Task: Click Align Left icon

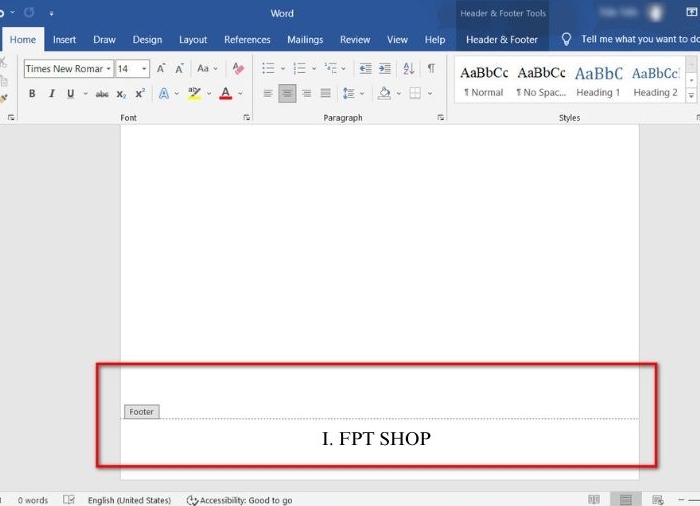Action: click(268, 94)
